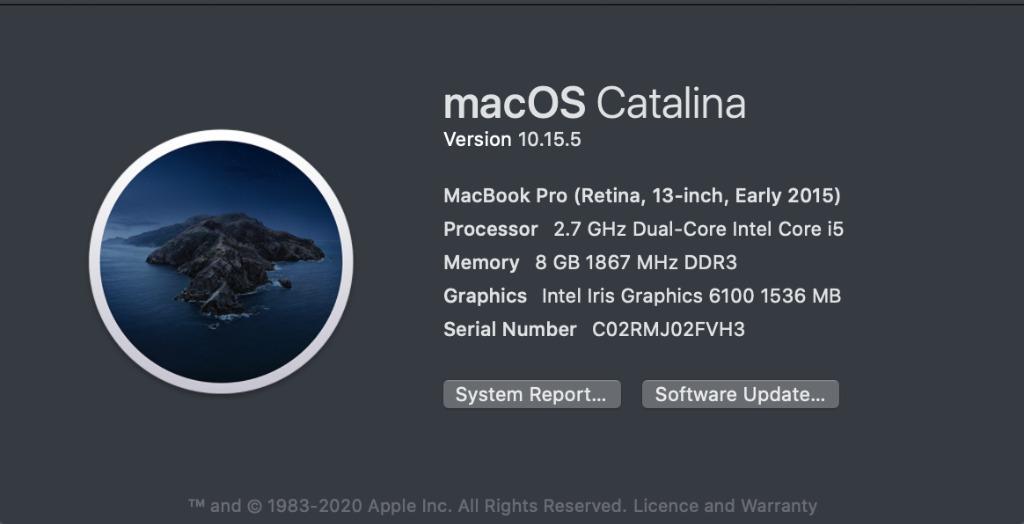1024x524 pixels.
Task: Click Intel Iris Graphics 6100 1536 MB value
Action: 692,296
